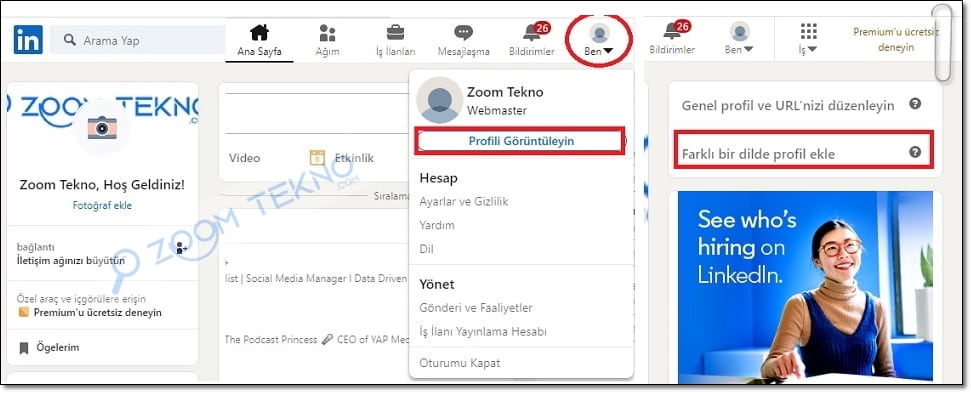Click Premium'u ücretsiz deneyin in sidebar
Viewport: 971px width, 393px height.
98,313
